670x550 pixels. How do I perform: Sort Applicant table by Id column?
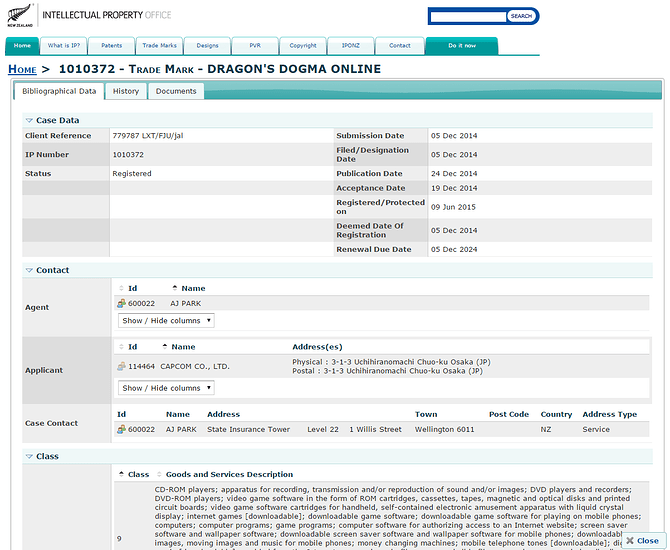(128, 347)
